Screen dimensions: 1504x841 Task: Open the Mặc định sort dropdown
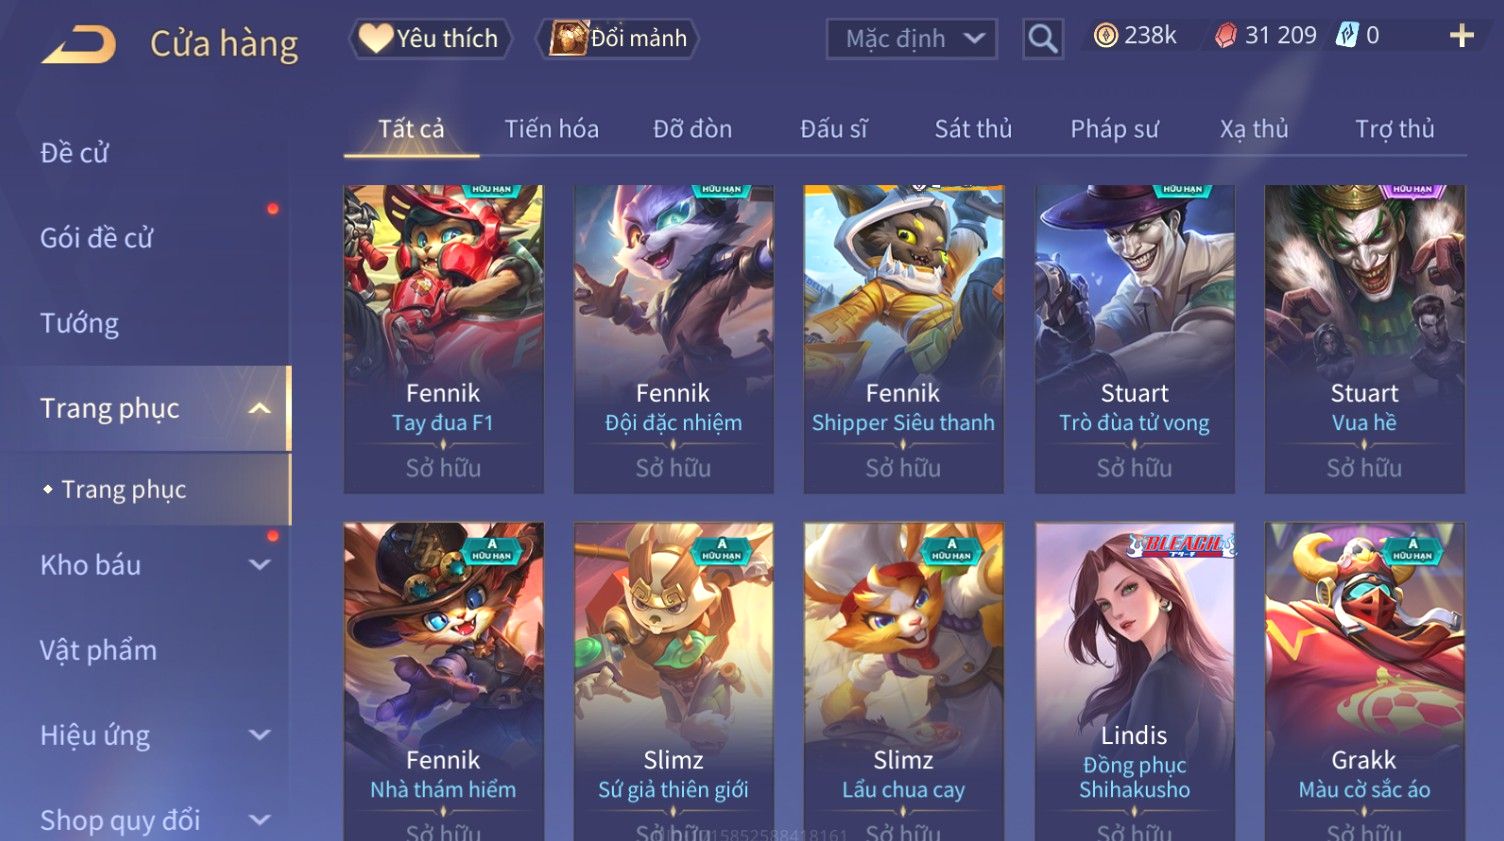(911, 39)
